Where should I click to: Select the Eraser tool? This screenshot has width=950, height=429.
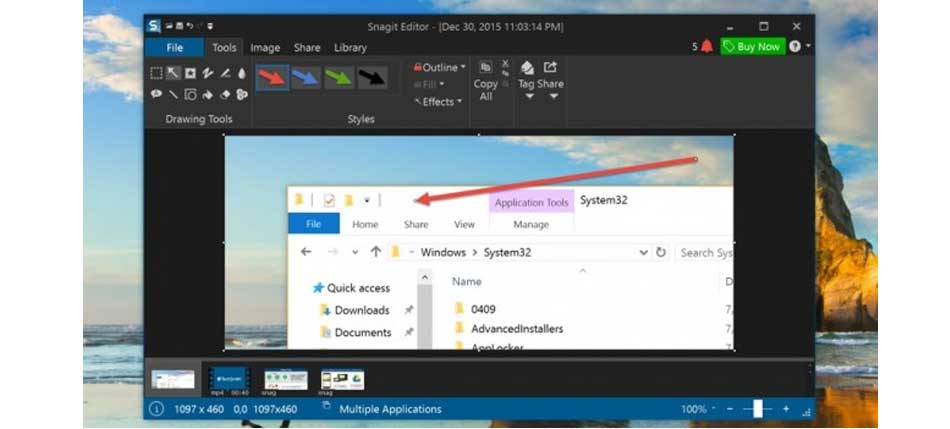[225, 94]
